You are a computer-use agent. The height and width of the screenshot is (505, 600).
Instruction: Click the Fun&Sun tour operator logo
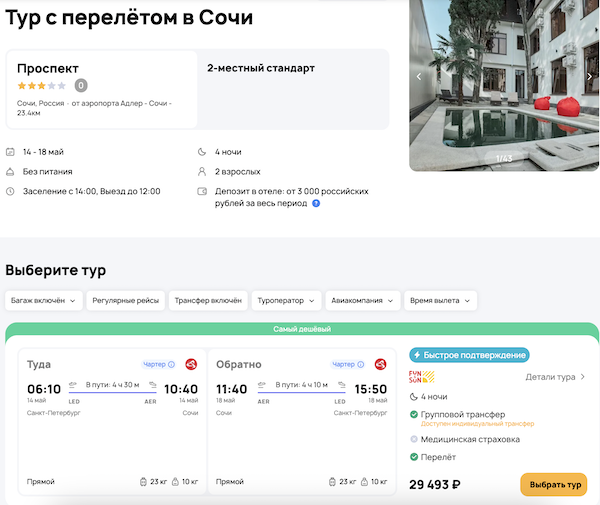423,377
